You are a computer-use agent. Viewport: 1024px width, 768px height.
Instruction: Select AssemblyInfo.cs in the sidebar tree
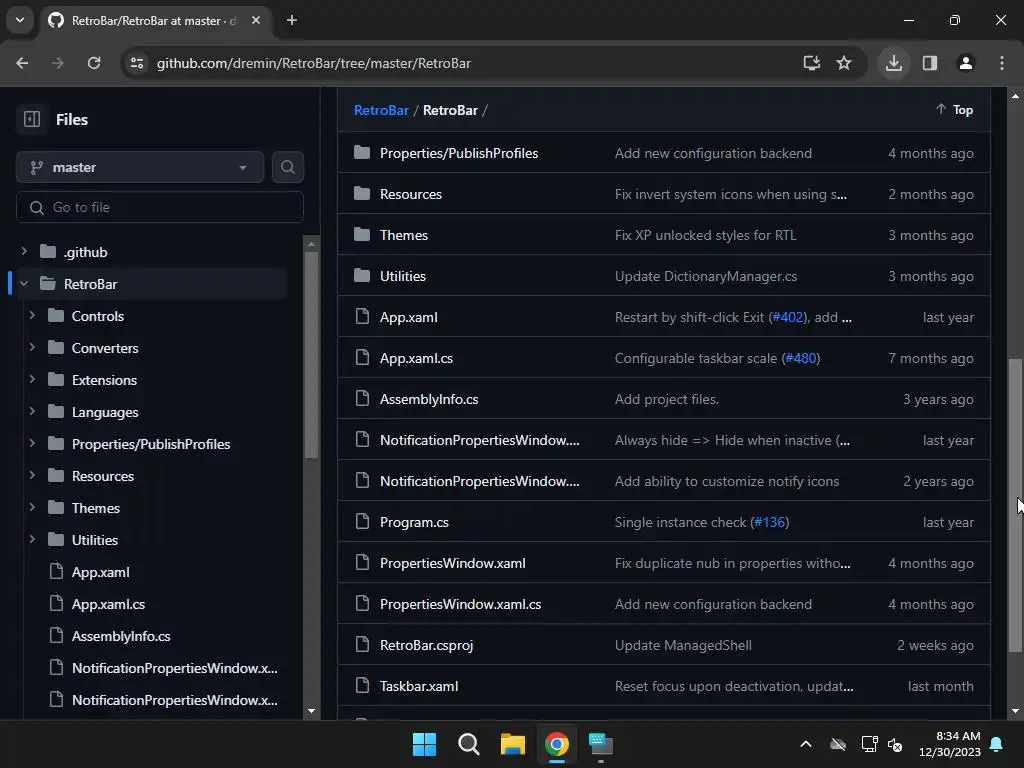[121, 636]
